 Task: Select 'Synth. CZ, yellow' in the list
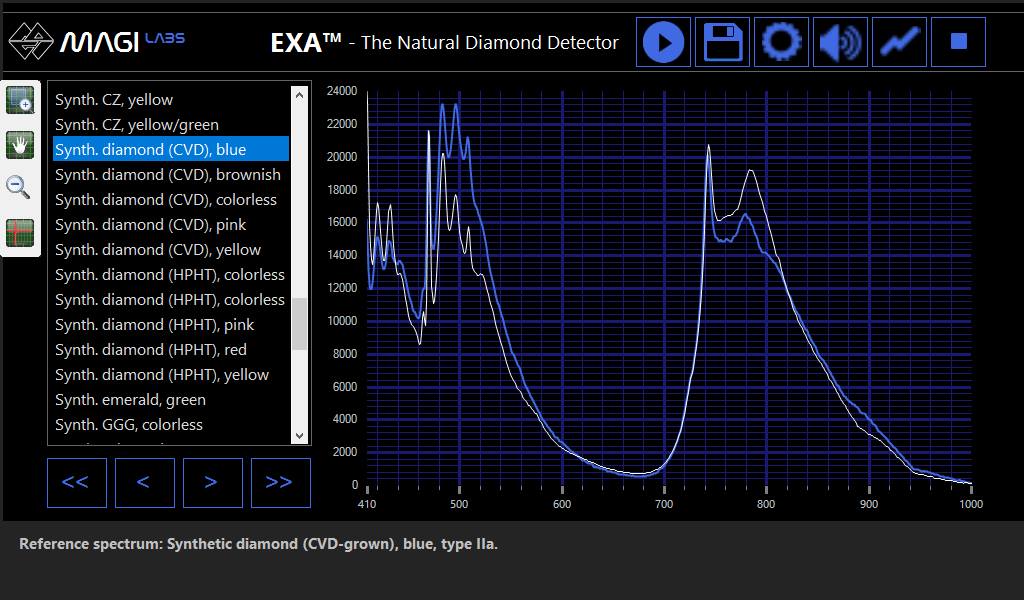pyautogui.click(x=170, y=99)
